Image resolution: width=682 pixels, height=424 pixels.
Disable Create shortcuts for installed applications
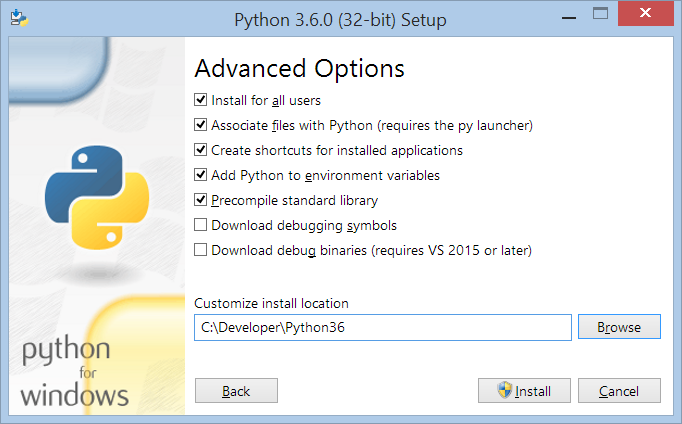point(201,150)
